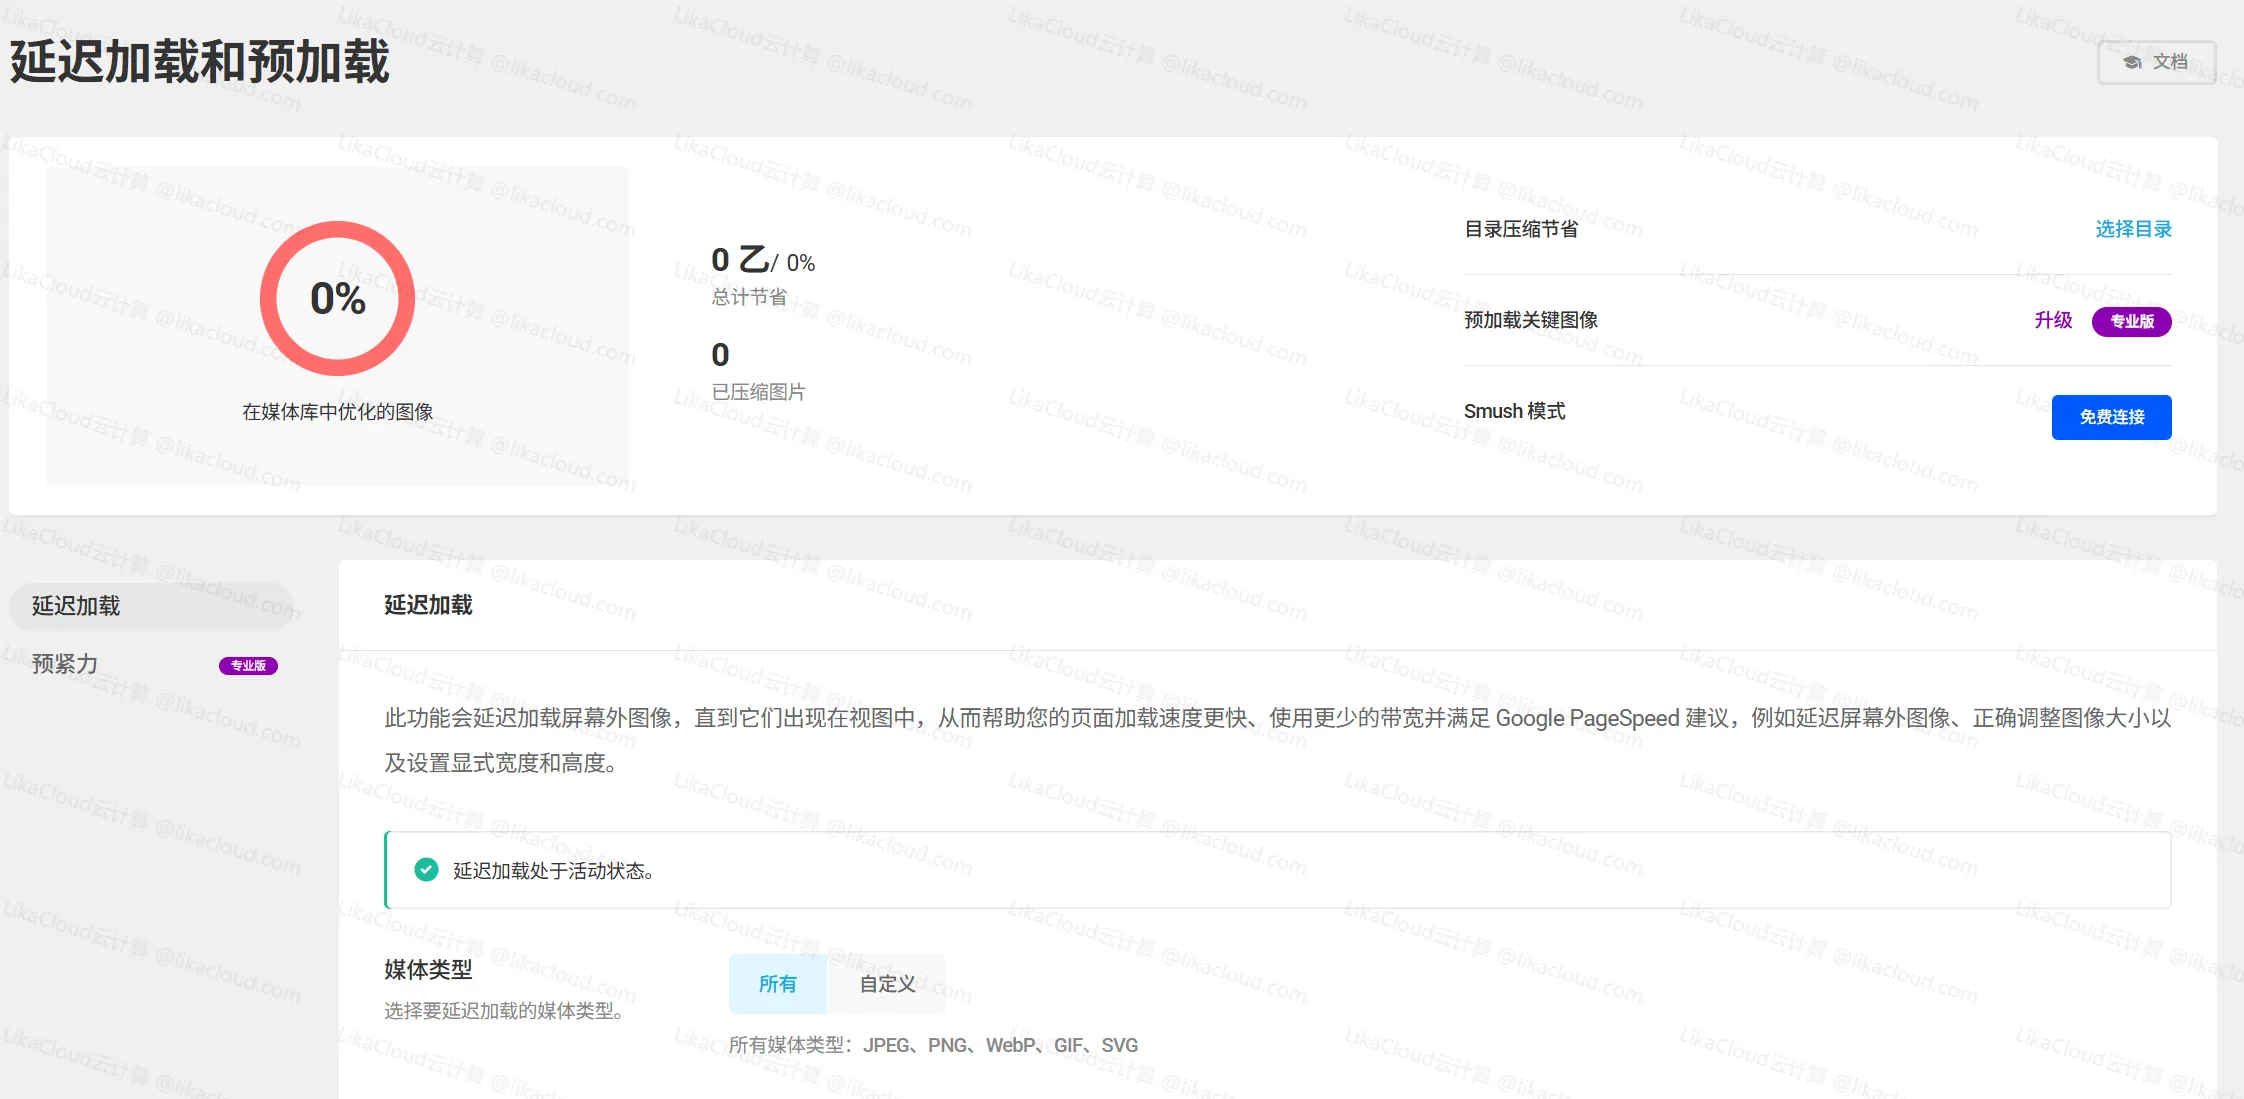Click the 专业版 badge next to 预紧力

click(x=248, y=665)
